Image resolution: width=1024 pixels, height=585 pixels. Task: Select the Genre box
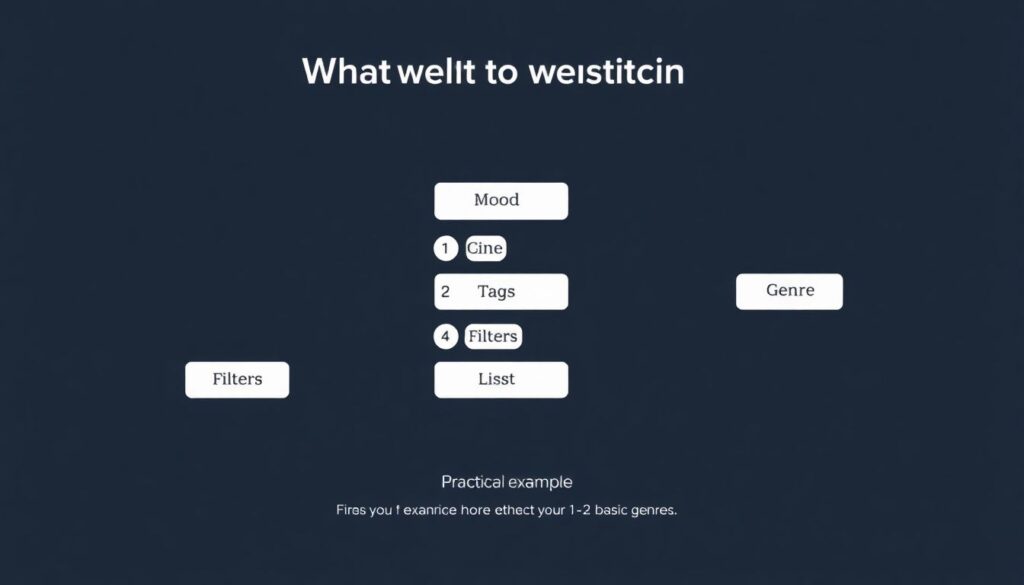click(789, 291)
